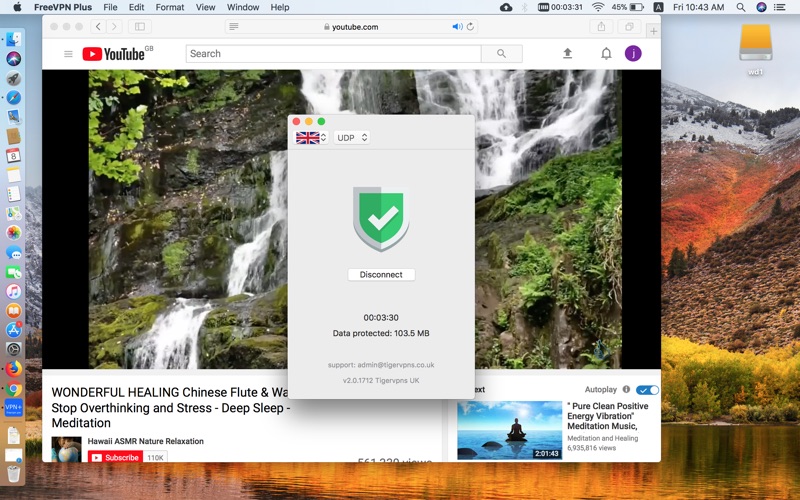The width and height of the screenshot is (800, 500).
Task: Open the YouTube upload video icon
Action: pos(567,54)
